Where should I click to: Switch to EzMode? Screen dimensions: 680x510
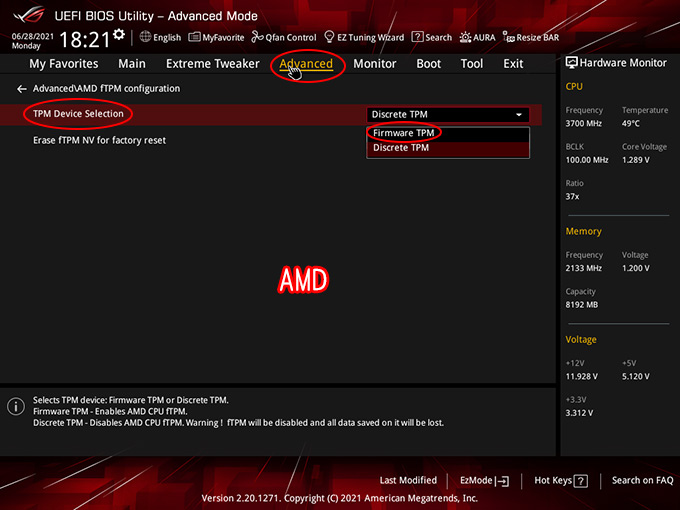pos(484,481)
